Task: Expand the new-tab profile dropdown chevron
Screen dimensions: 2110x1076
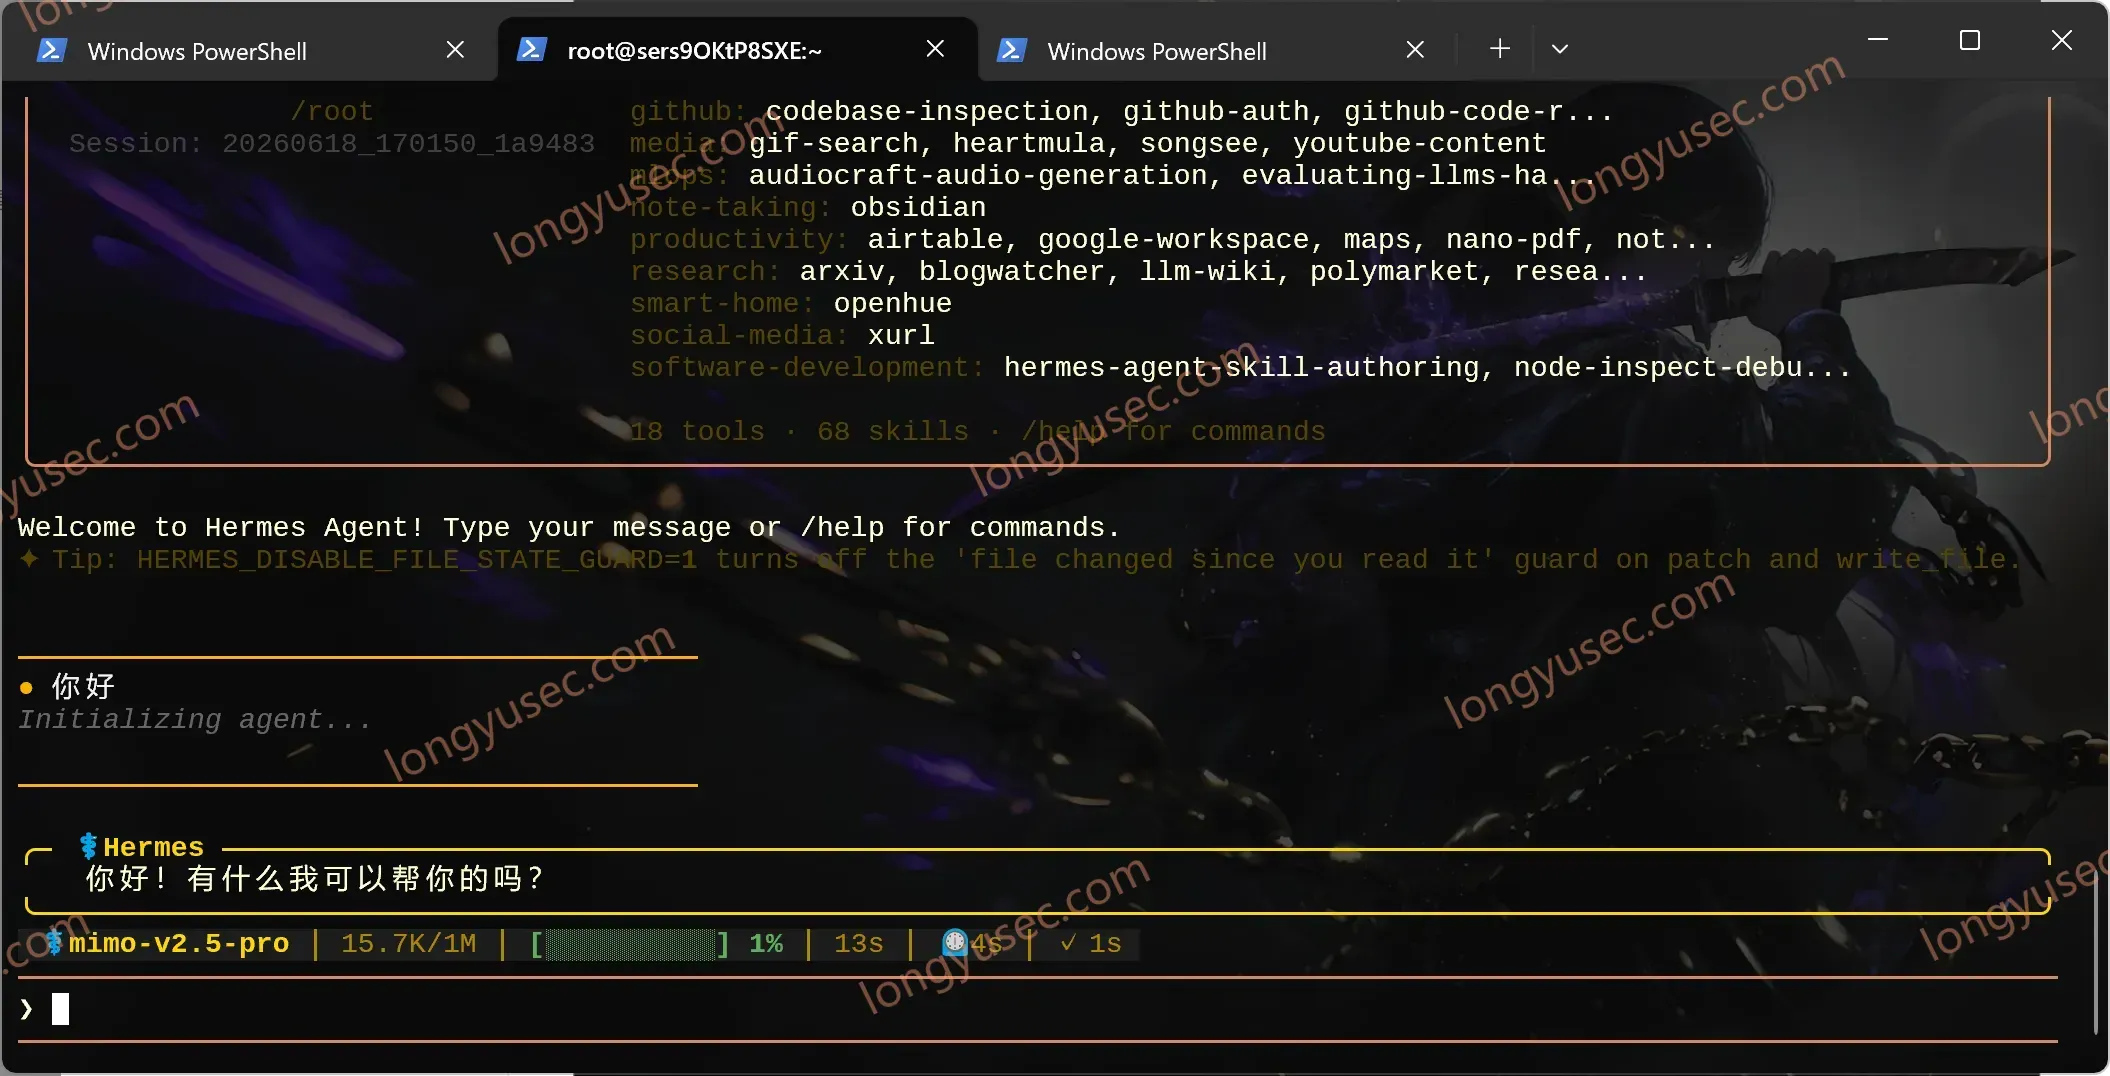Action: tap(1559, 49)
